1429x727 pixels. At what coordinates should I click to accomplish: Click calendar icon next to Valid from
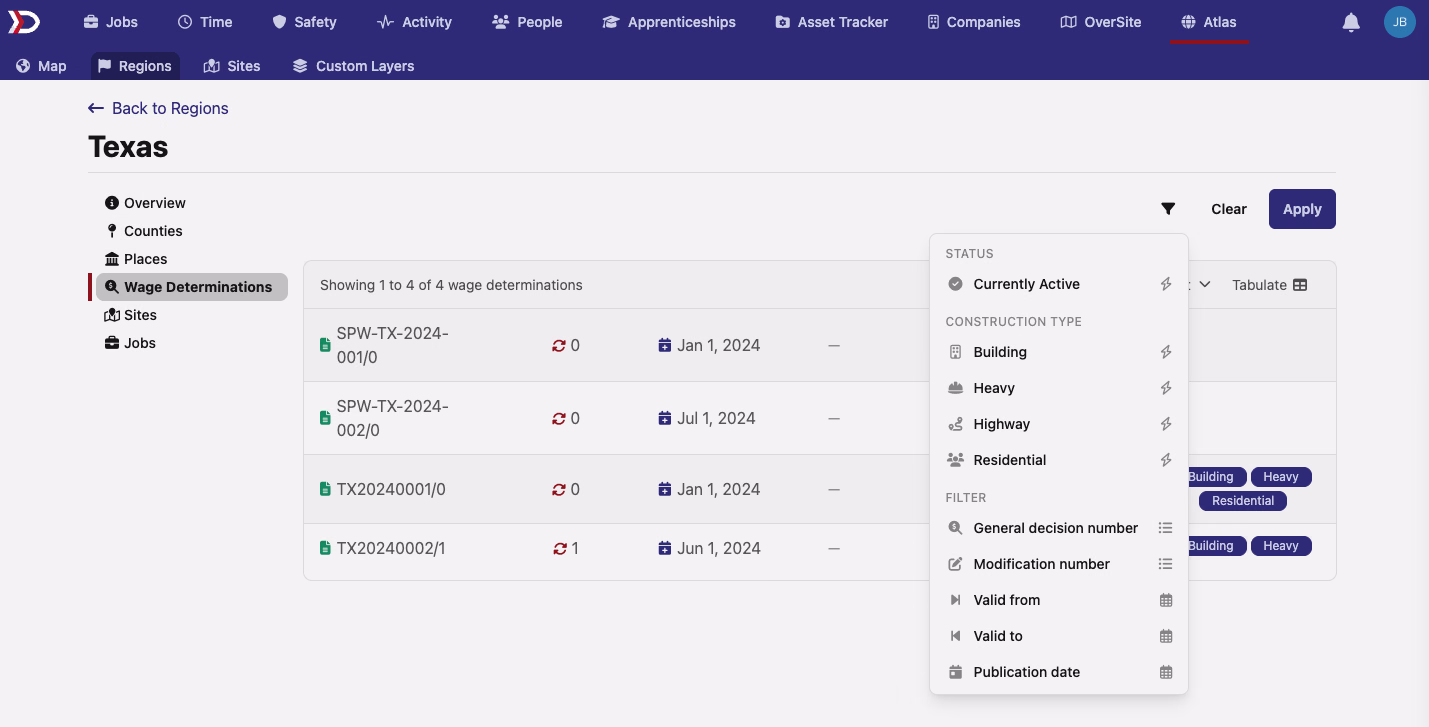pyautogui.click(x=1166, y=600)
